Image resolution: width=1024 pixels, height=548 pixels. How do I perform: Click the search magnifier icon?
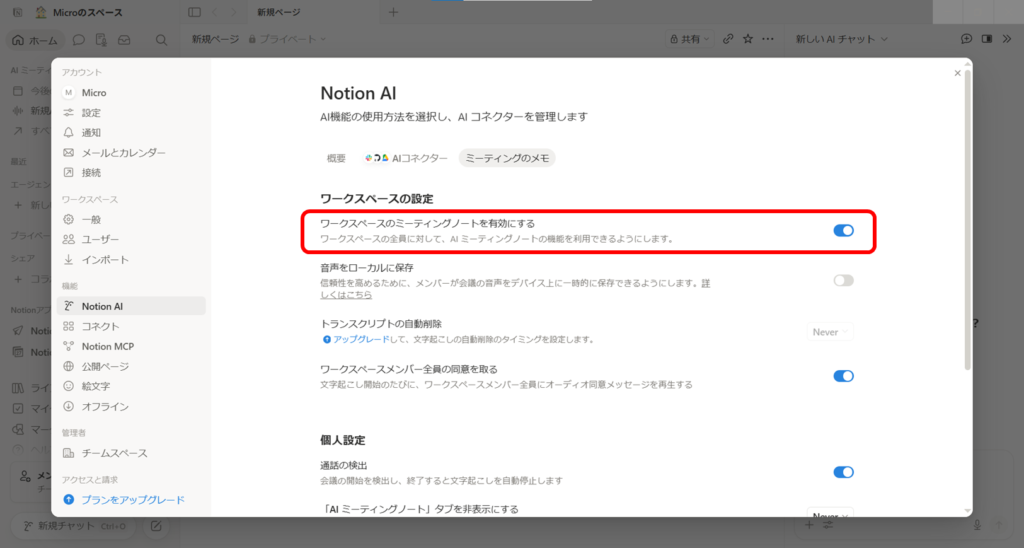(161, 40)
